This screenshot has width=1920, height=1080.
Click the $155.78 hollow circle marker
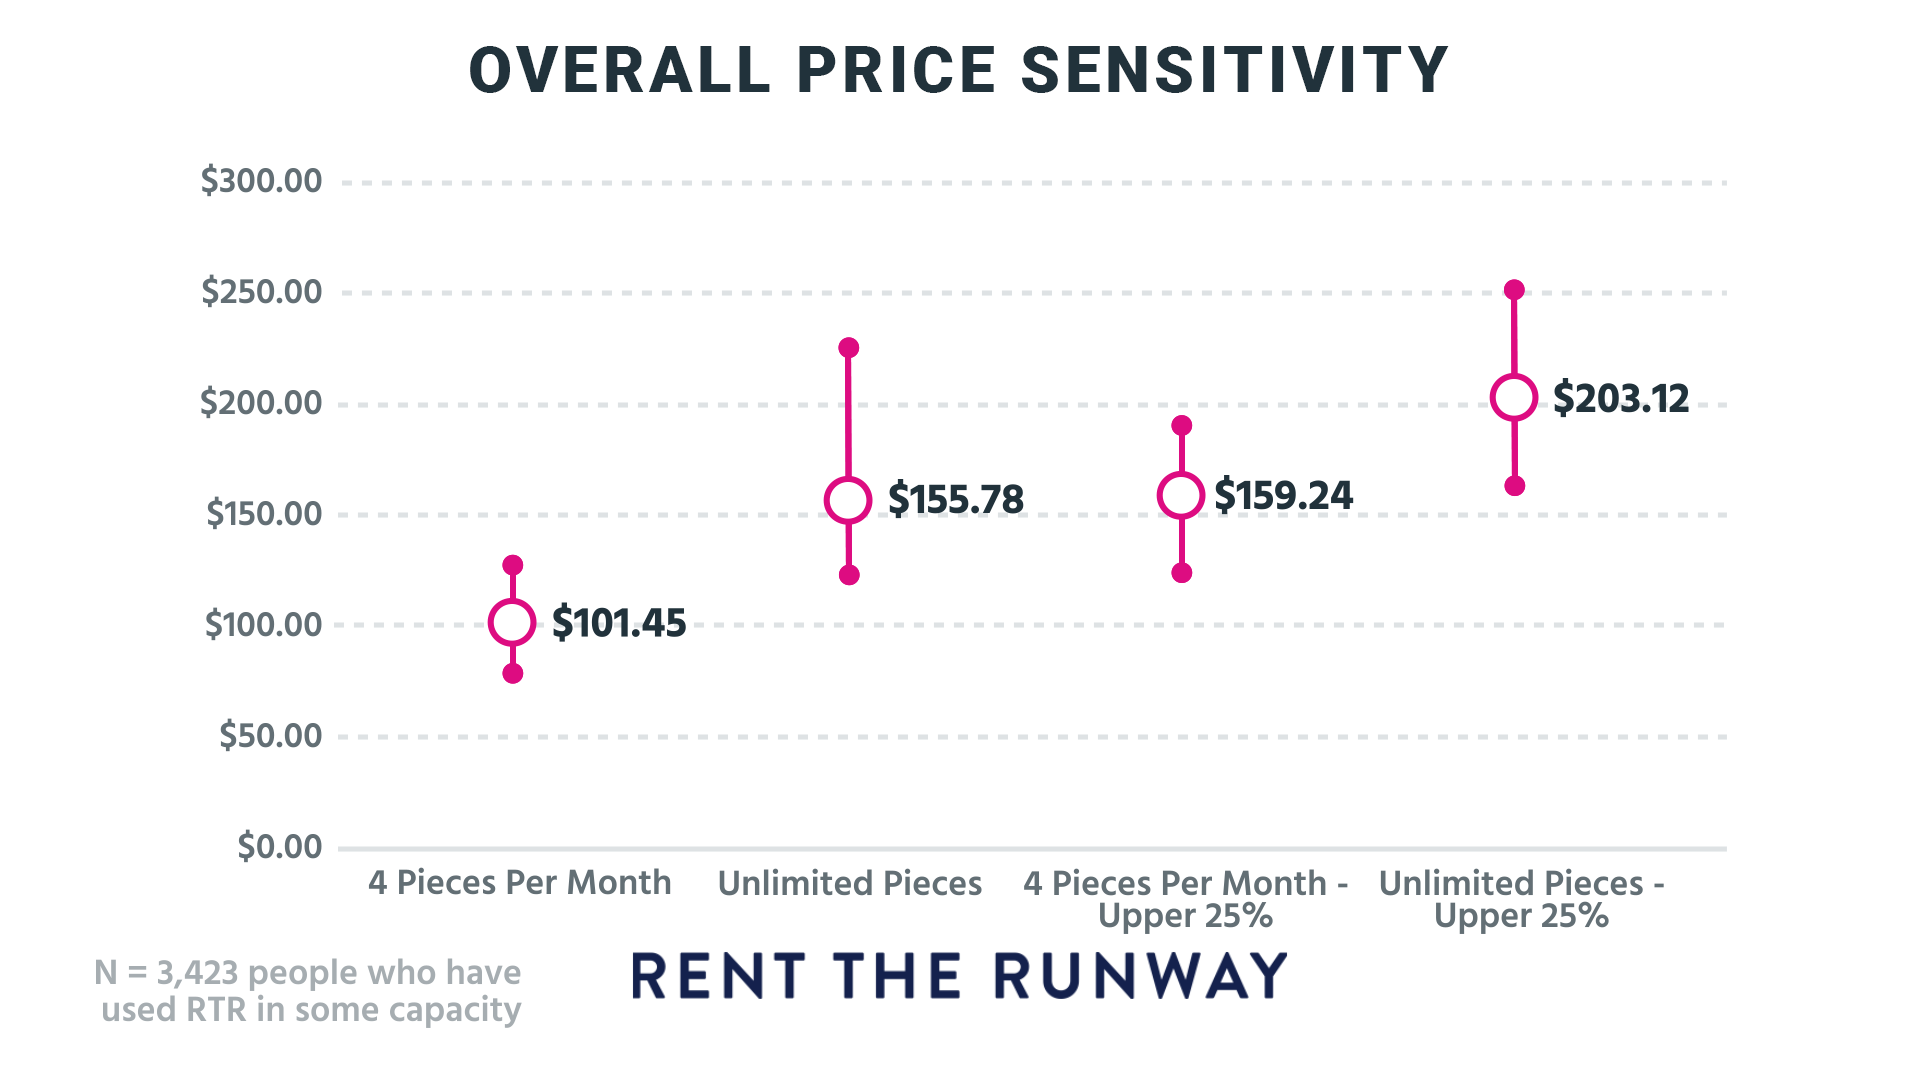[848, 500]
